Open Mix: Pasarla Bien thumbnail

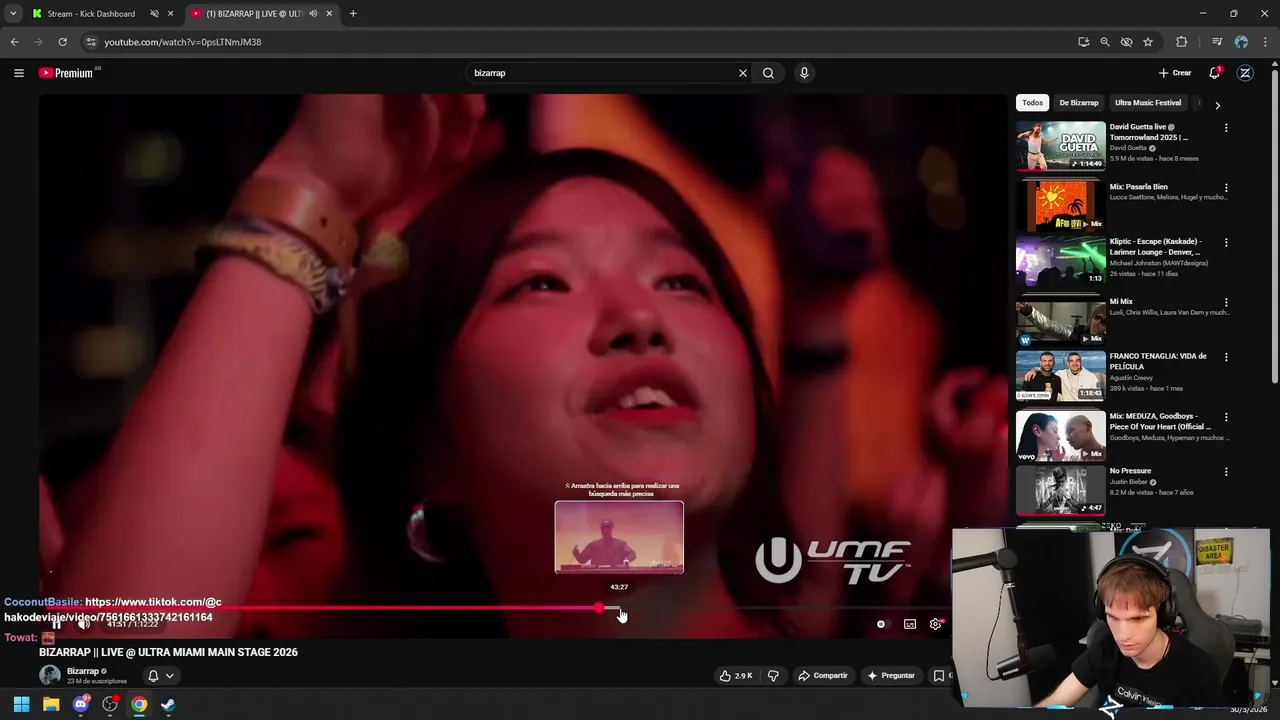(1061, 206)
